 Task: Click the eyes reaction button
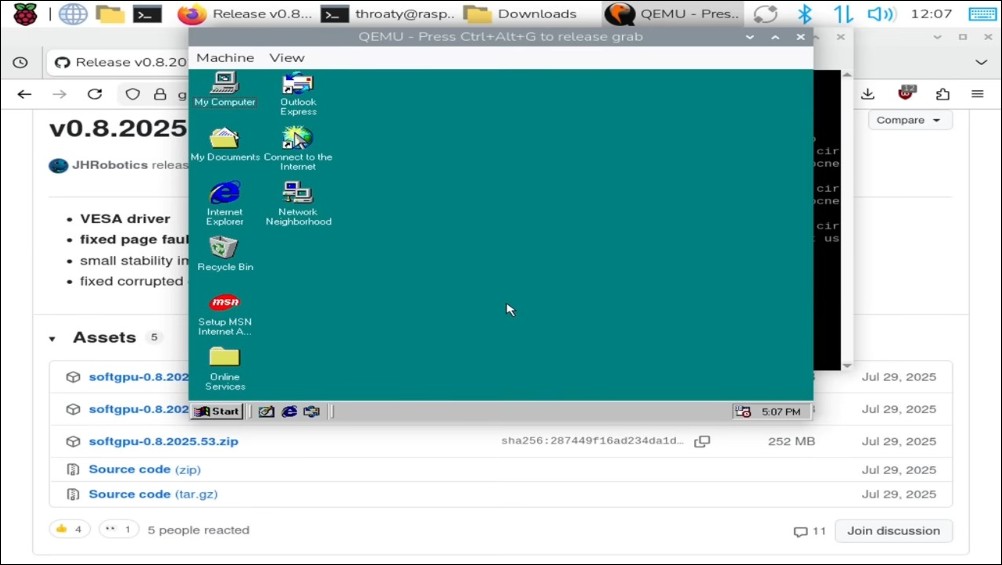(x=119, y=529)
